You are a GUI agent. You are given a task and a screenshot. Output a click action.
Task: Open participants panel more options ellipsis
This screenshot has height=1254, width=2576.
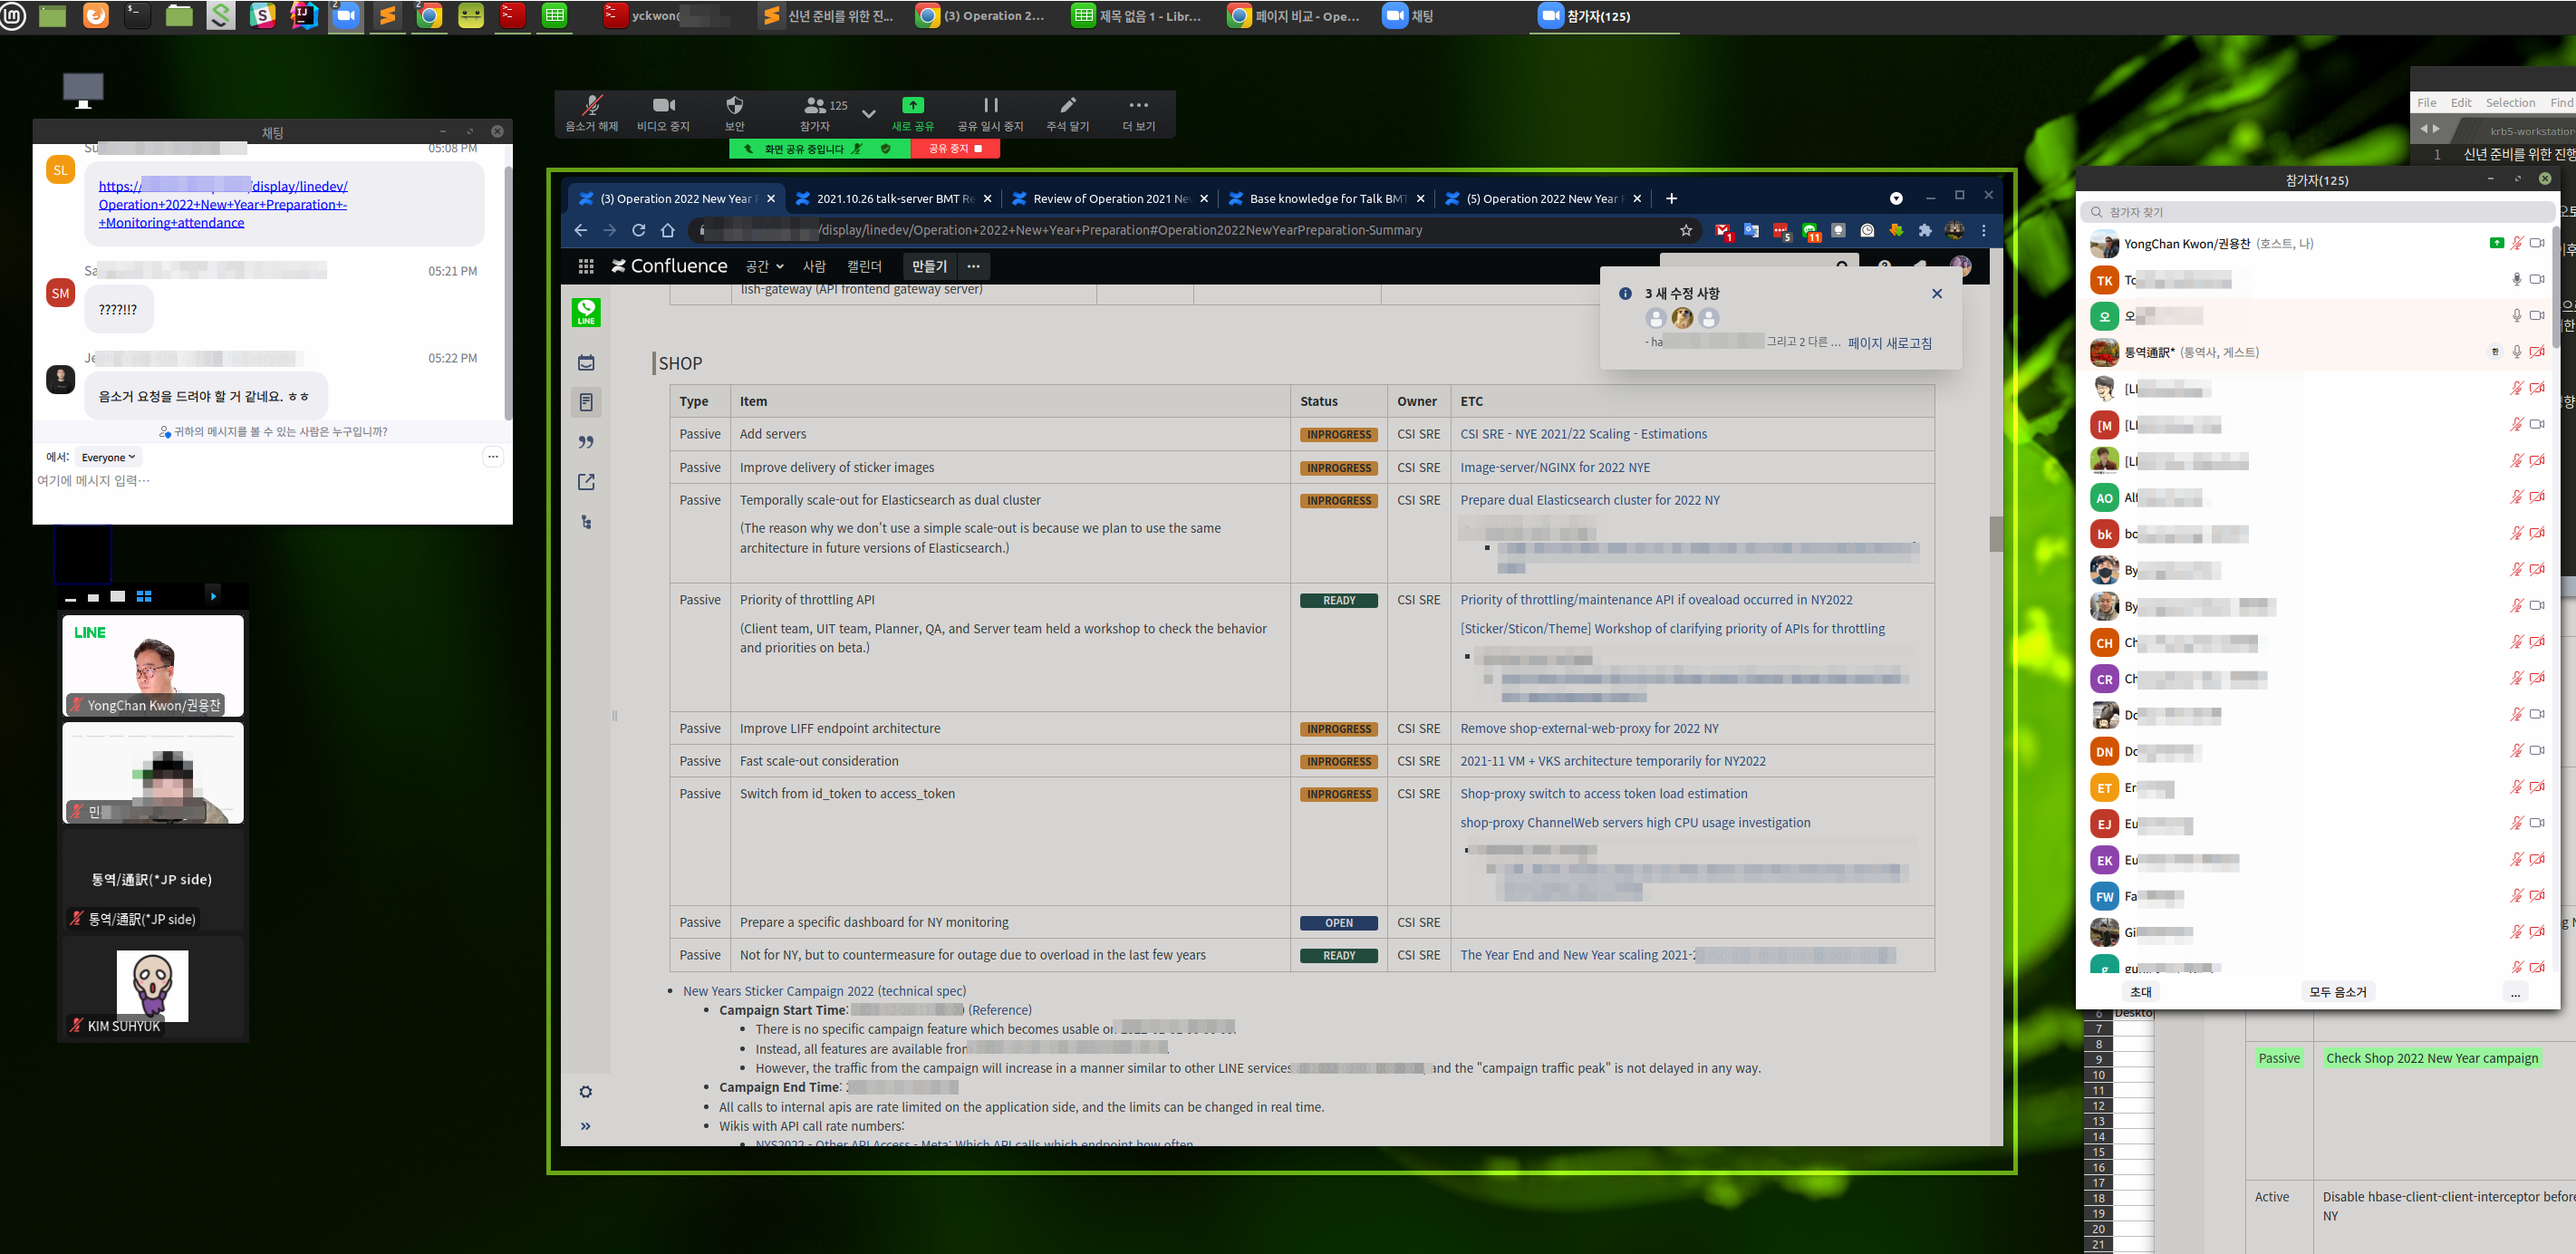tap(2515, 991)
